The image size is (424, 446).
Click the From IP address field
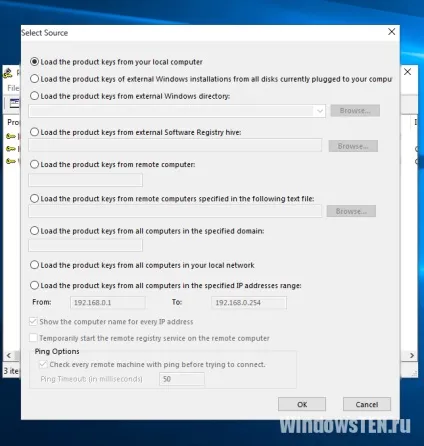tap(108, 303)
